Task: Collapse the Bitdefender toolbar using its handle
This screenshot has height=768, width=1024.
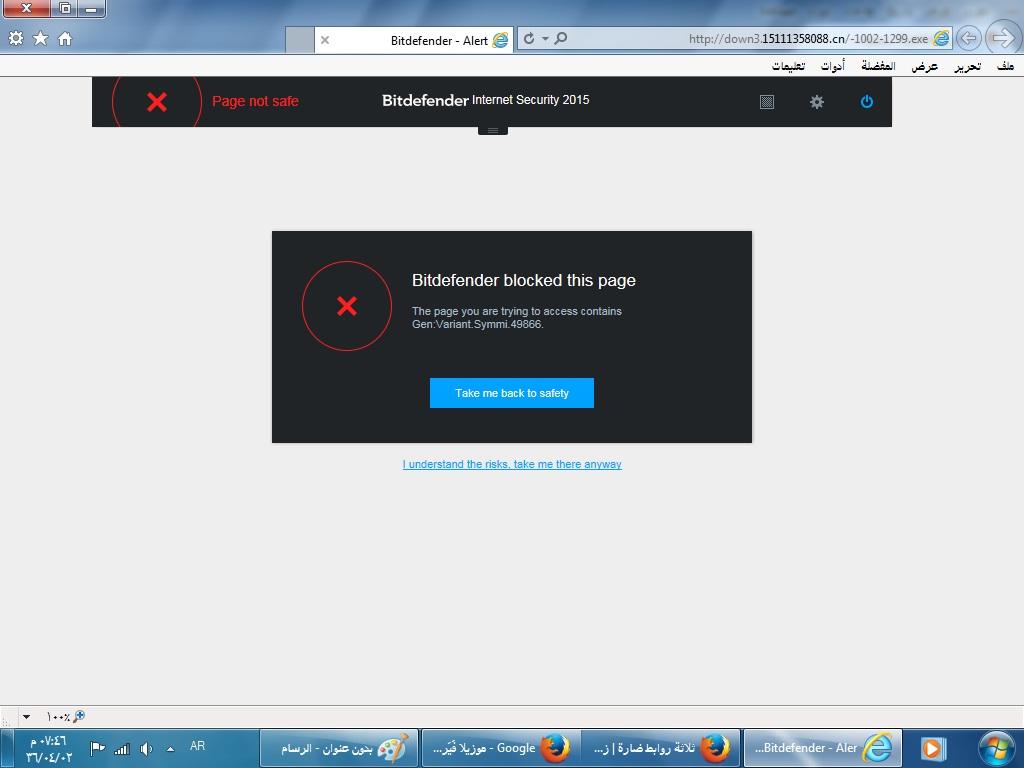Action: pyautogui.click(x=493, y=131)
